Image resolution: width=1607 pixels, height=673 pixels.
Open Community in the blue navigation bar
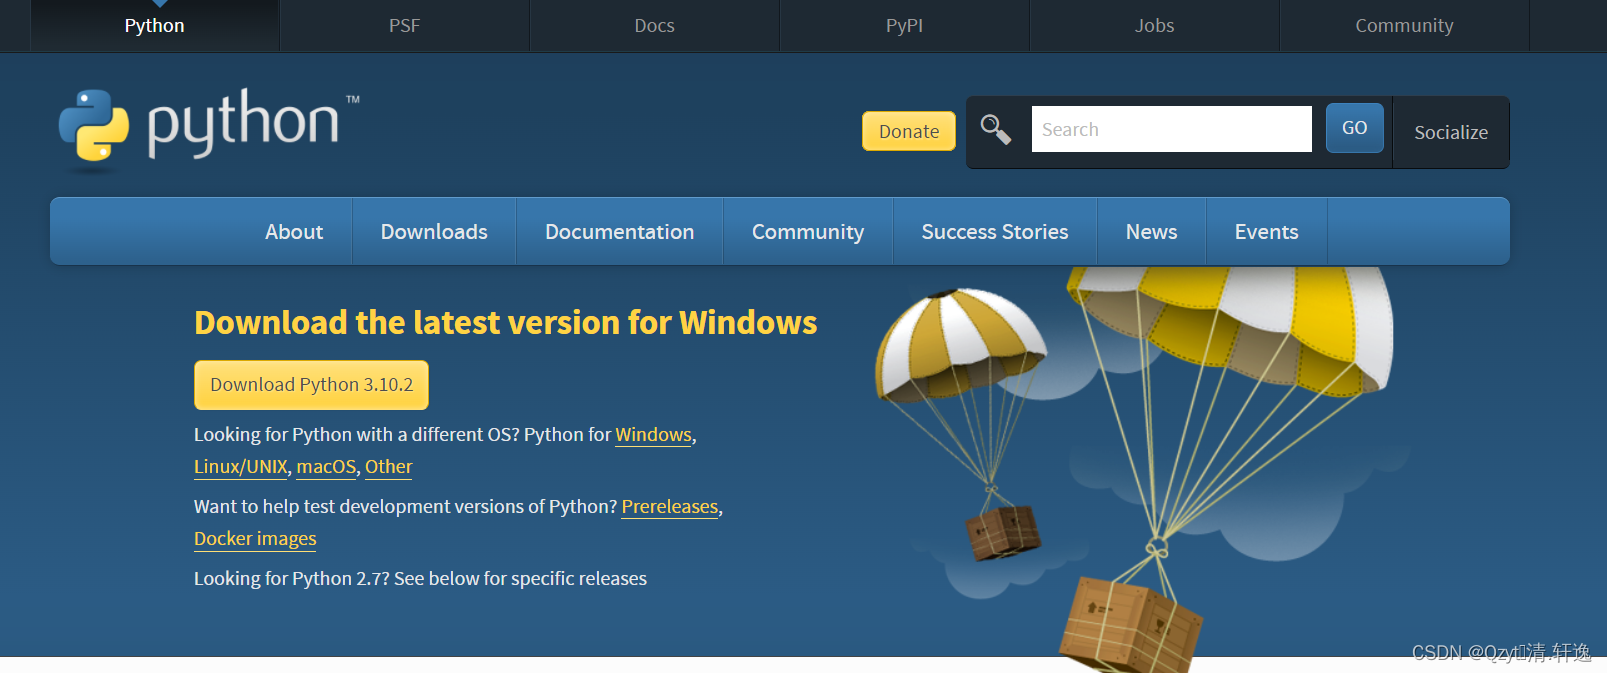tap(808, 231)
